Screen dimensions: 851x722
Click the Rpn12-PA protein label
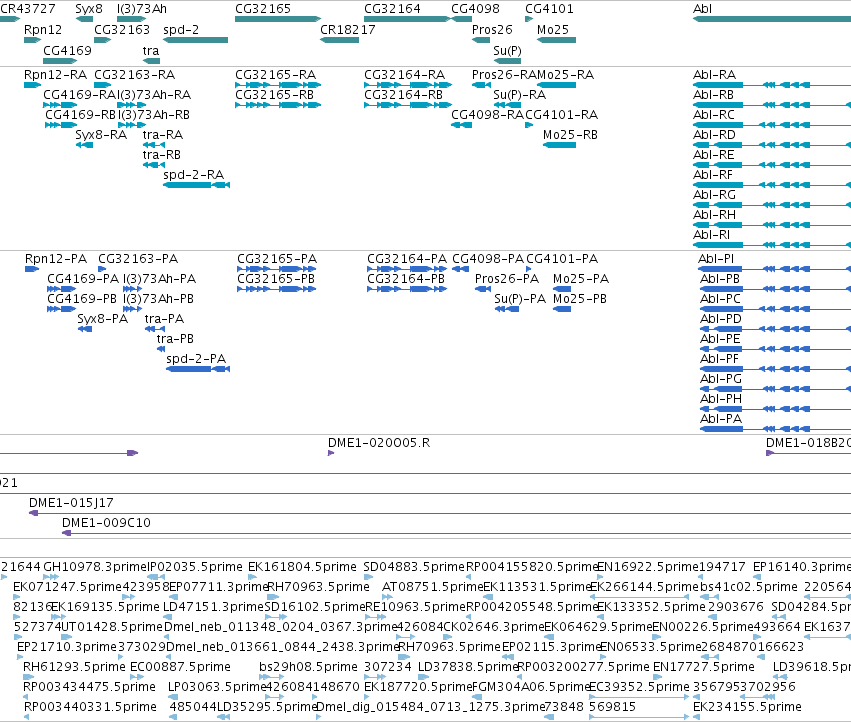[55, 259]
